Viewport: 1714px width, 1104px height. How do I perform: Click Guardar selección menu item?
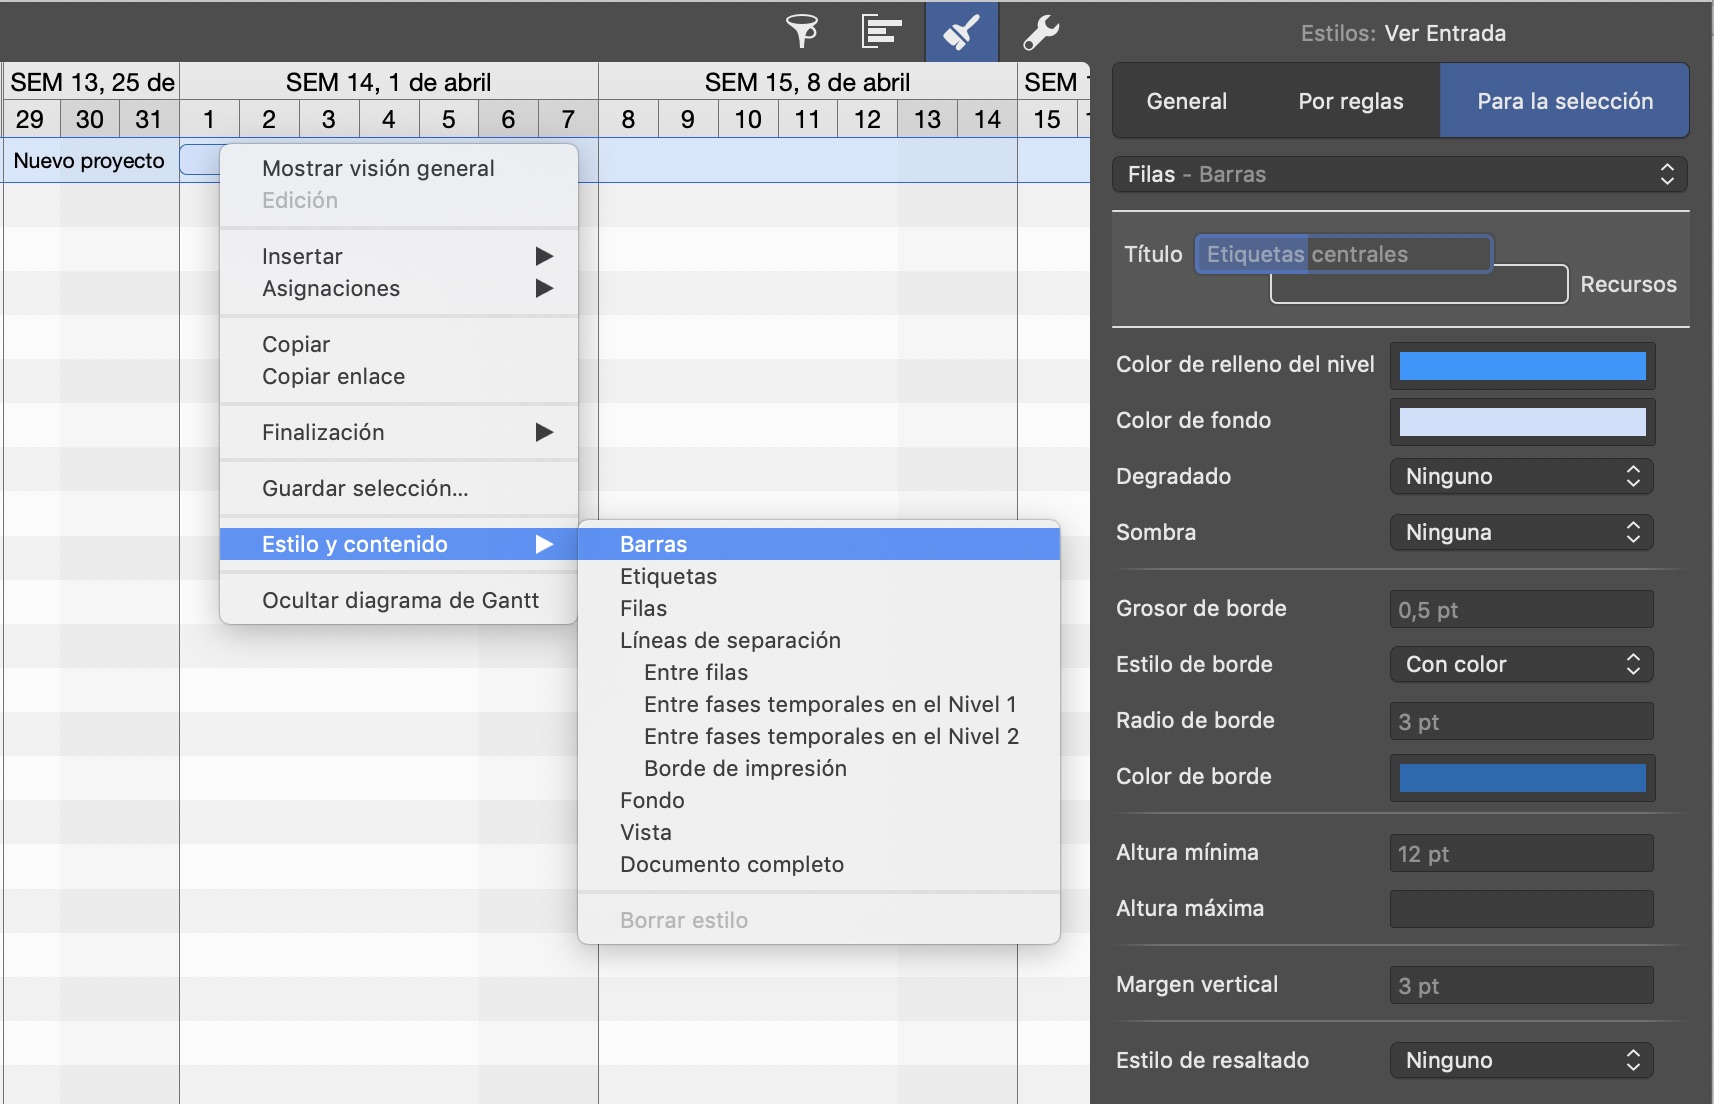point(365,488)
